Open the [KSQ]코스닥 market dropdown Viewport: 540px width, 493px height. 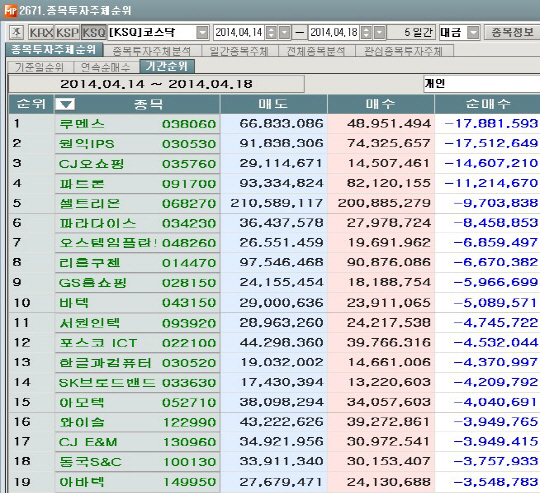coord(202,33)
